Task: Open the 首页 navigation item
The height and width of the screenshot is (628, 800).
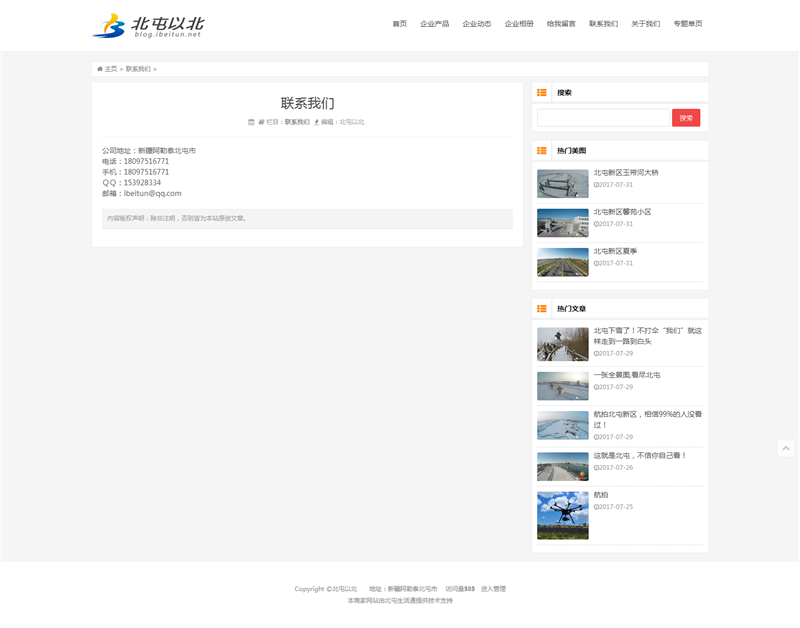Action: point(400,24)
